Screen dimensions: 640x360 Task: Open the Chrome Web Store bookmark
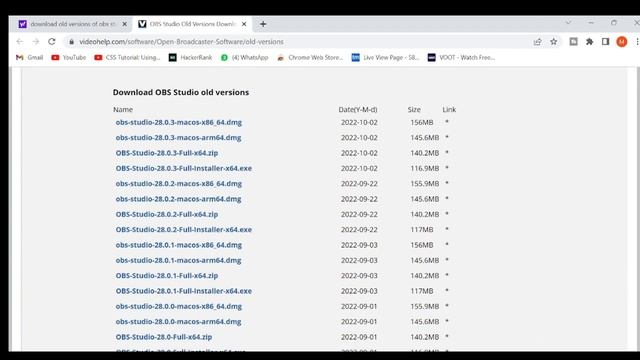click(310, 58)
